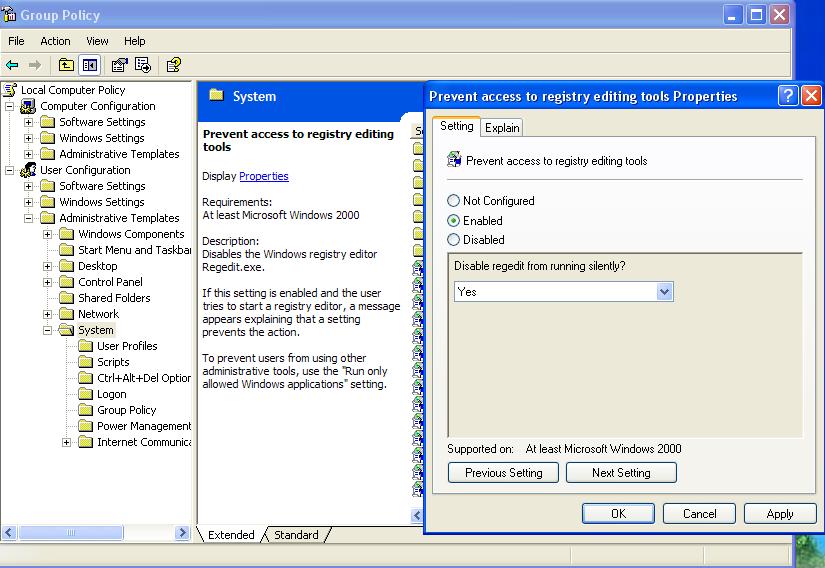Select Ctrl+Alt+Del Options tree item

coord(144,378)
